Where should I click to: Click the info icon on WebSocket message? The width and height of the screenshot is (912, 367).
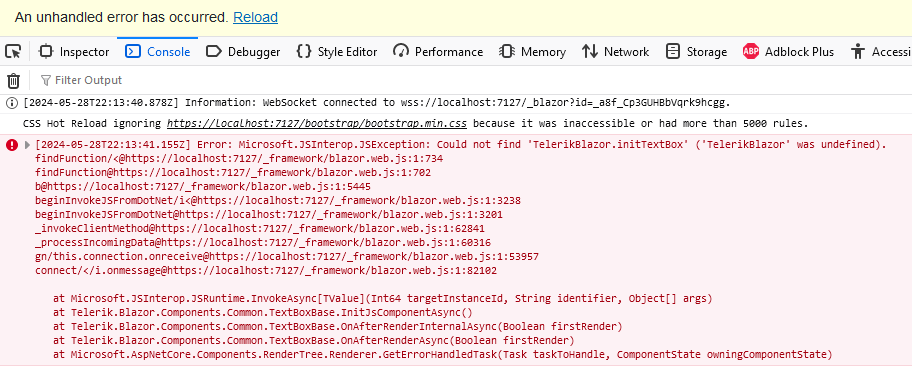(12, 103)
